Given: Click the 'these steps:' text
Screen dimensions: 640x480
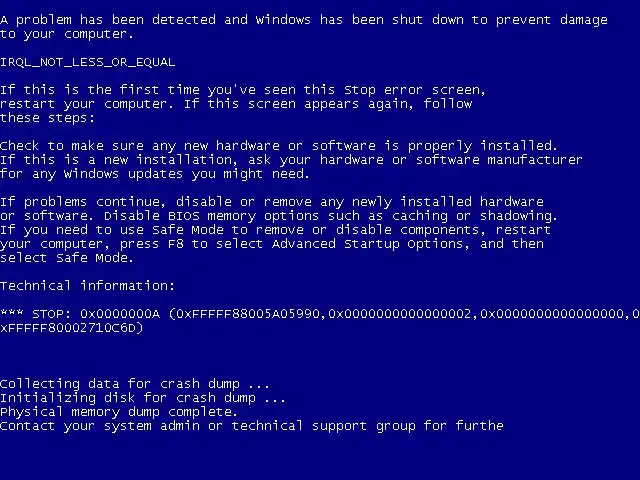Looking at the screenshot, I should (x=47, y=118).
